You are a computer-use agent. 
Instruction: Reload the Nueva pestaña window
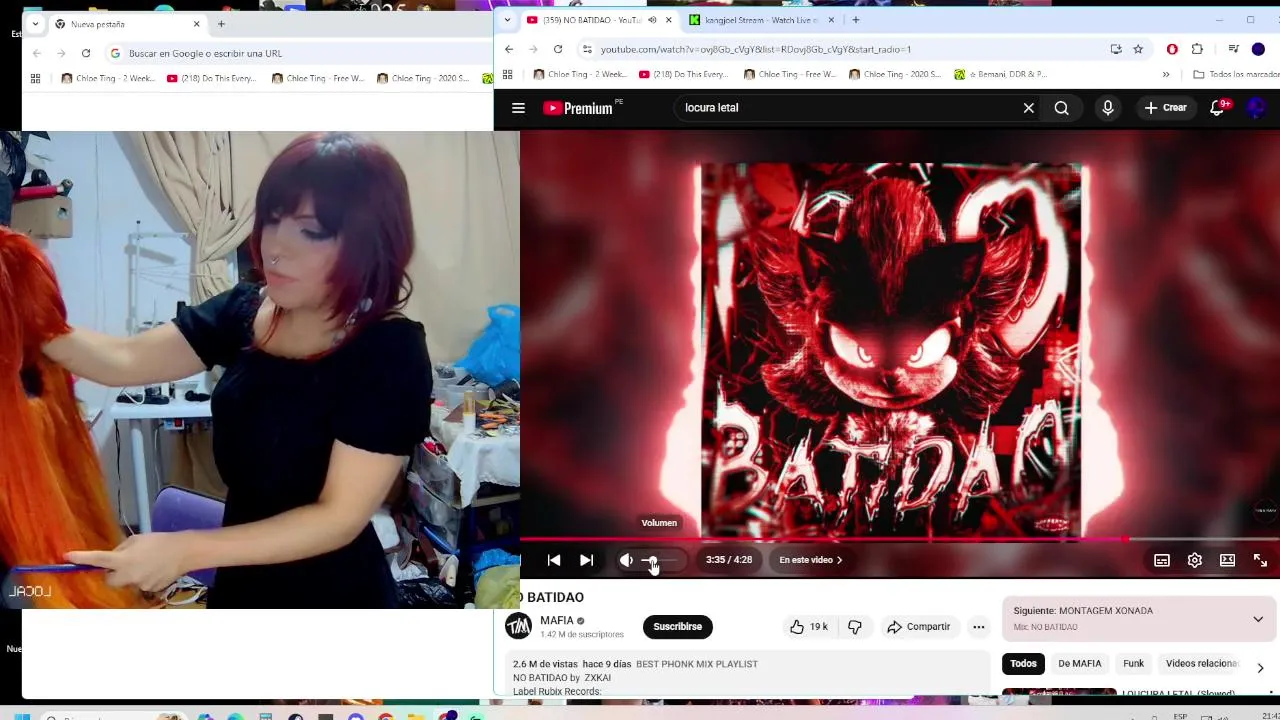point(86,53)
